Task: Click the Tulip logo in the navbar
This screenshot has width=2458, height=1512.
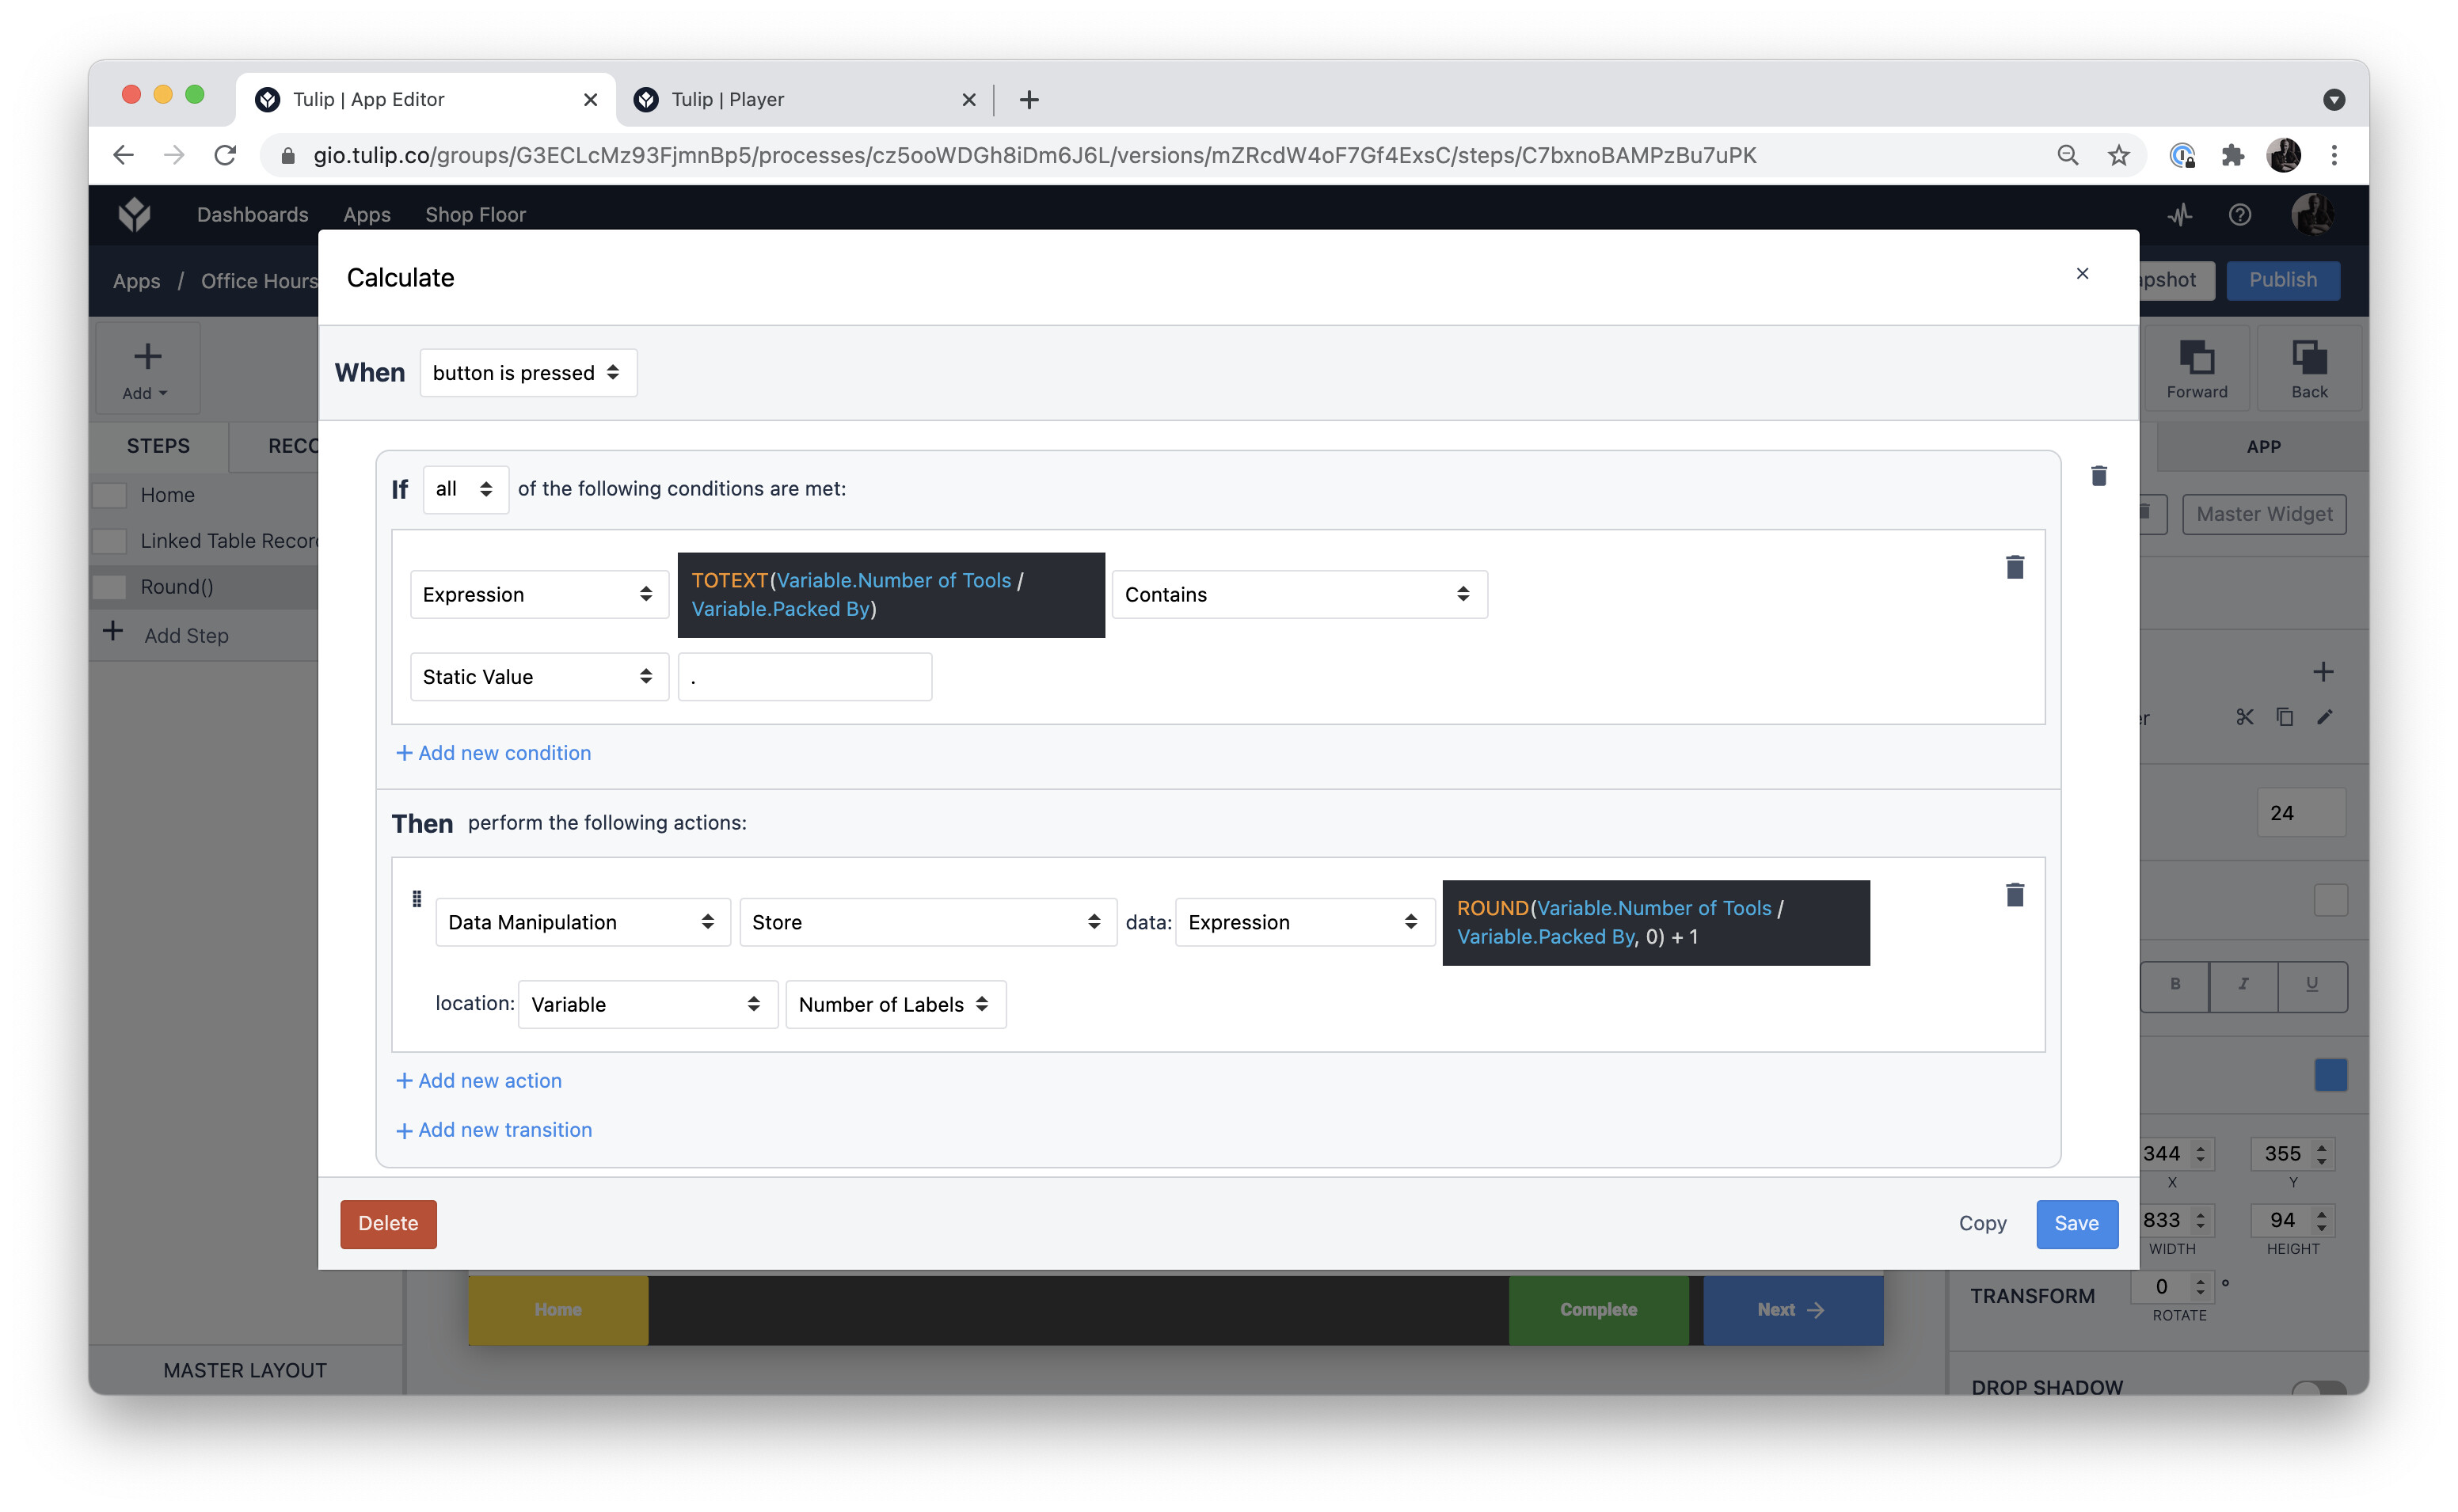Action: coord(134,214)
